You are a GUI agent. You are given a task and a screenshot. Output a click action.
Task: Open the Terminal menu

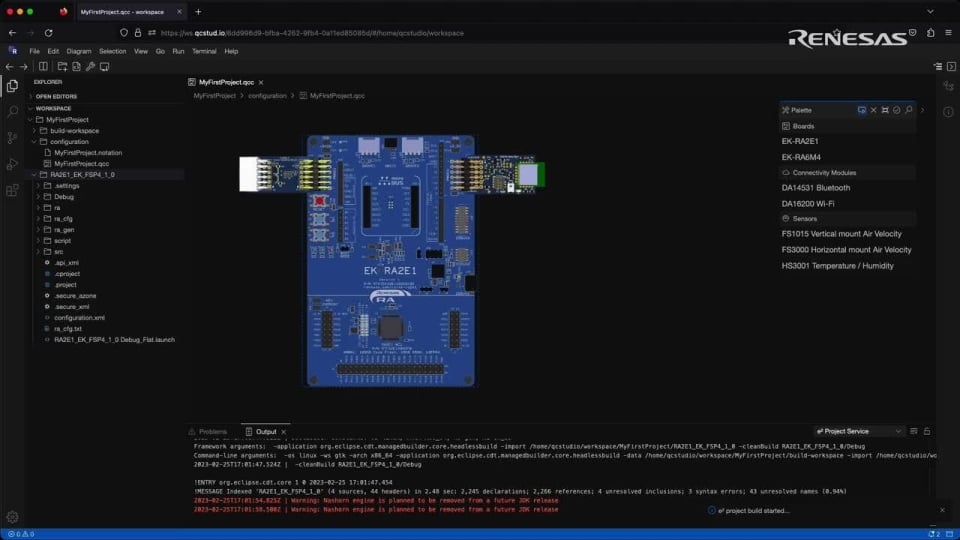[x=204, y=51]
